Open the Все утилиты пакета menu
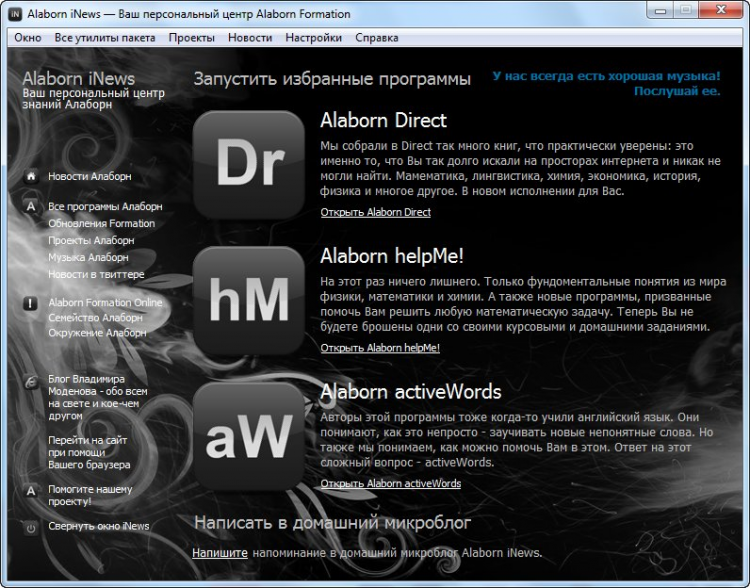The height and width of the screenshot is (588, 750). coord(105,38)
